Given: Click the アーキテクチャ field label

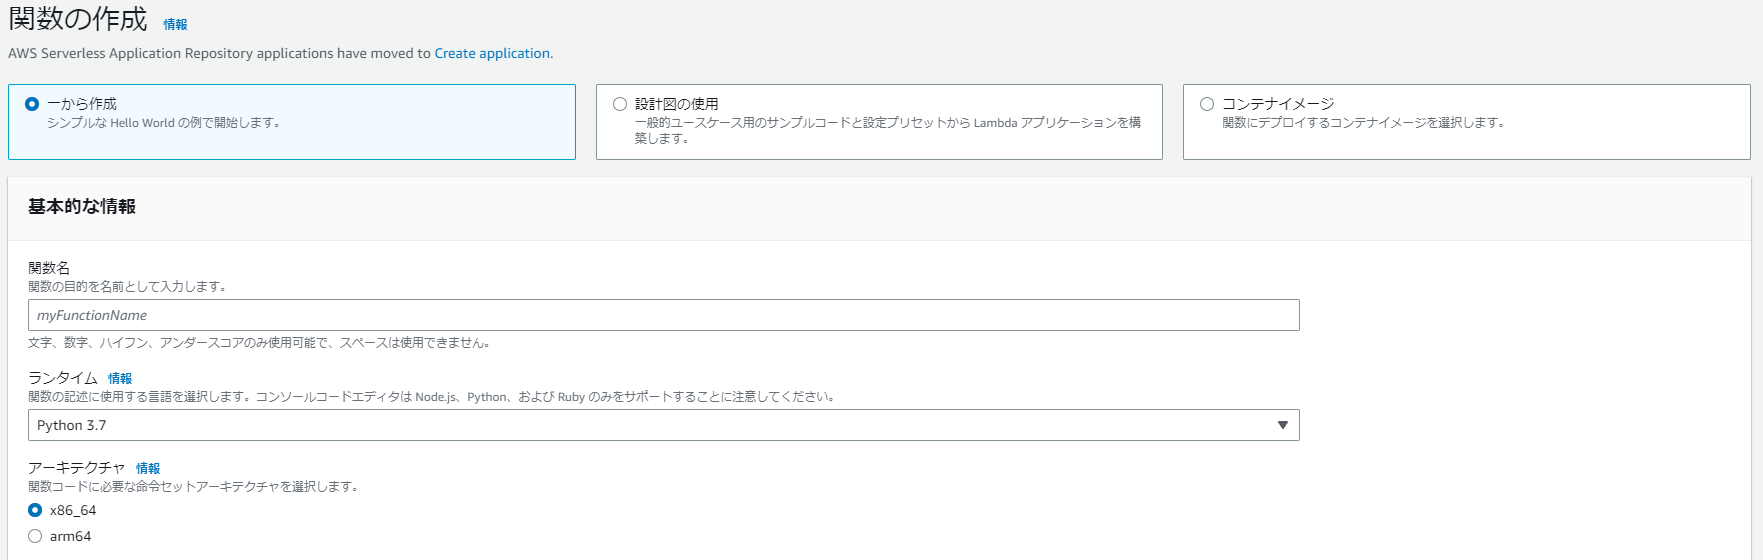Looking at the screenshot, I should coord(77,467).
